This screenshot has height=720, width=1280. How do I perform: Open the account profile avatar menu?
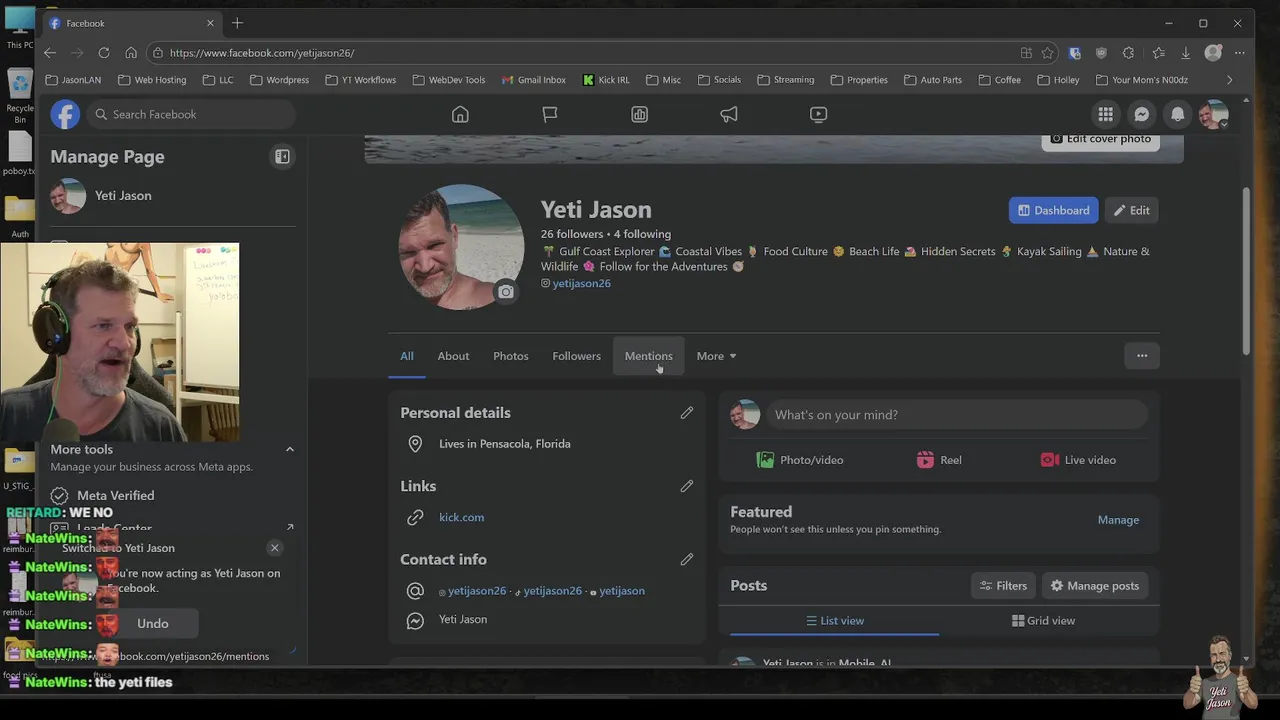point(1213,114)
